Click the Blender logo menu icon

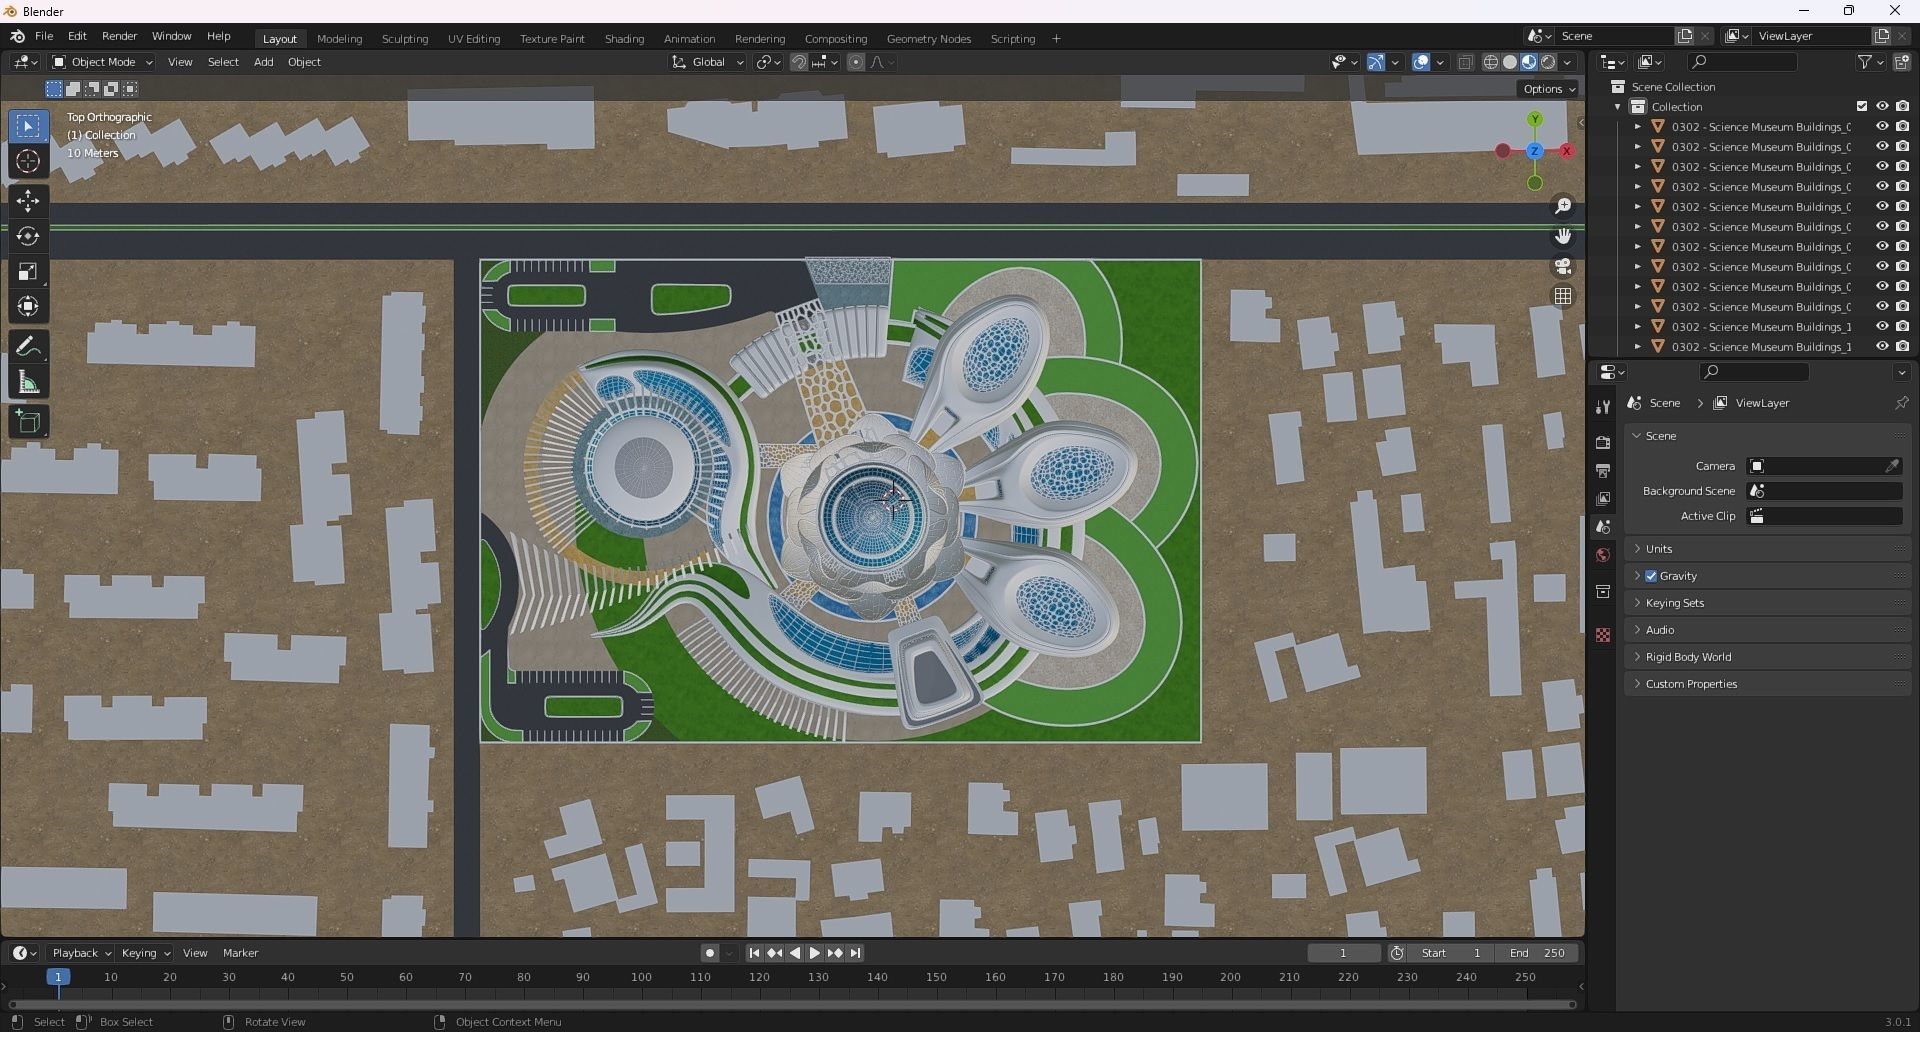18,36
